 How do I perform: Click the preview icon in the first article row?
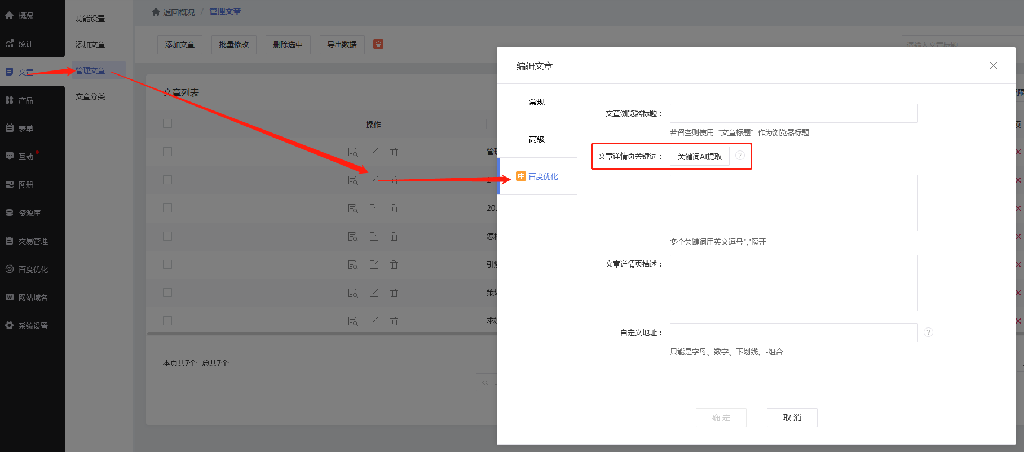[352, 152]
